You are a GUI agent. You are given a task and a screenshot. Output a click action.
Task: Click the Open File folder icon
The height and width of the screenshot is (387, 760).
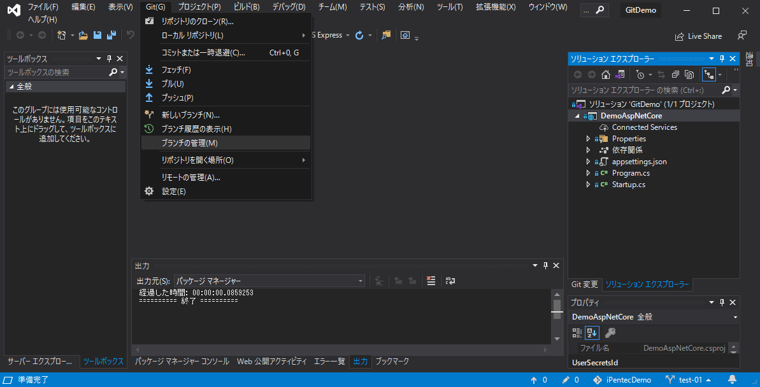point(83,35)
